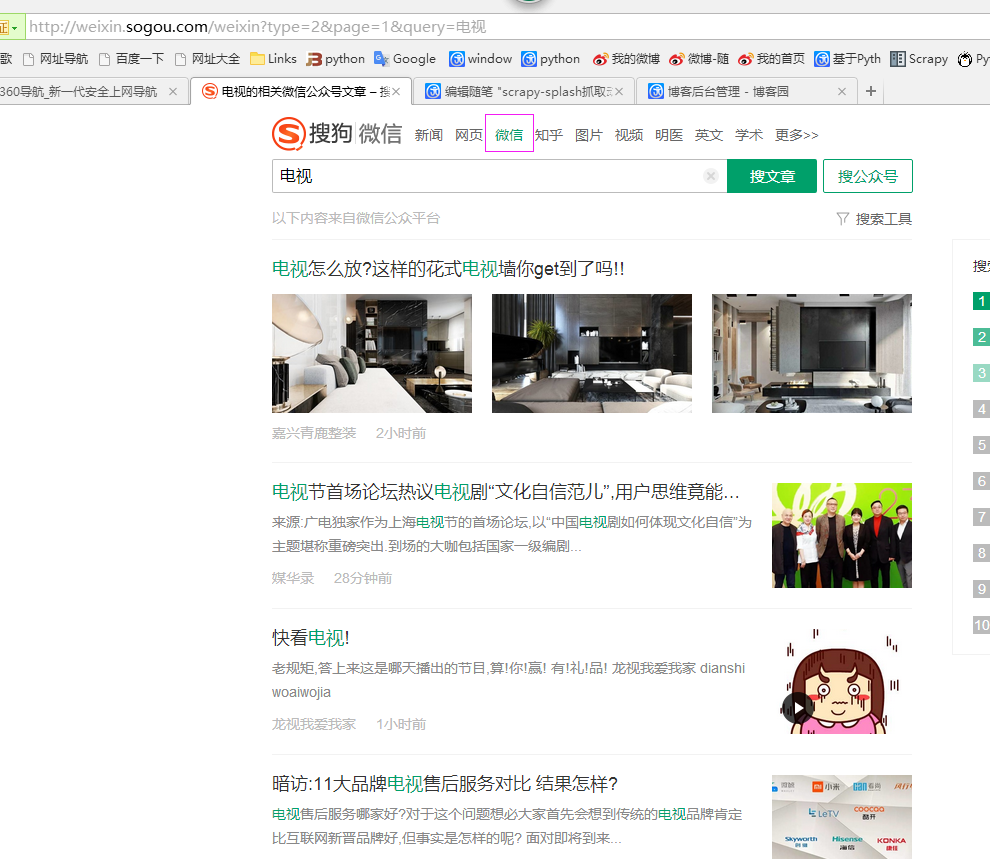The width and height of the screenshot is (990, 859).
Task: Close the 博客后台管理 tab
Action: point(842,92)
